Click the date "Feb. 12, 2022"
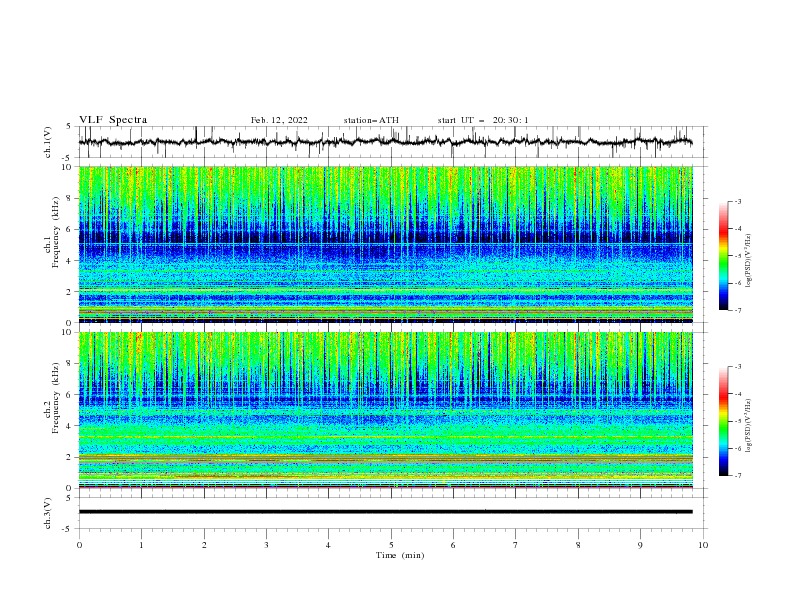This screenshot has width=792, height=612. tap(279, 120)
